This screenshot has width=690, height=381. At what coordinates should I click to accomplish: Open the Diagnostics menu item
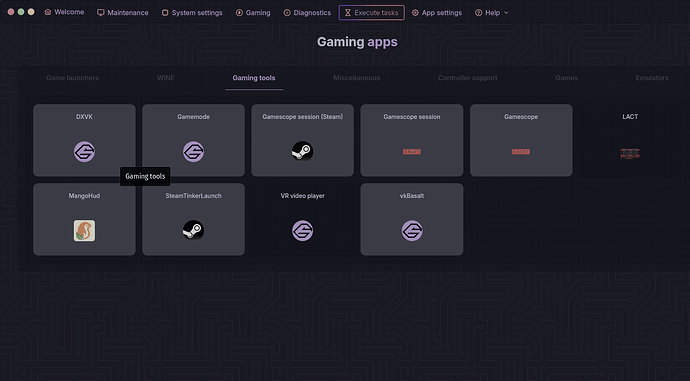307,13
